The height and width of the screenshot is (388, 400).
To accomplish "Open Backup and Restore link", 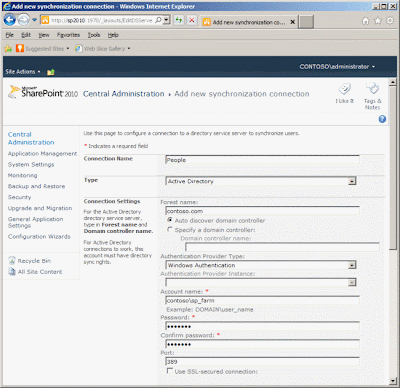I will 36,186.
